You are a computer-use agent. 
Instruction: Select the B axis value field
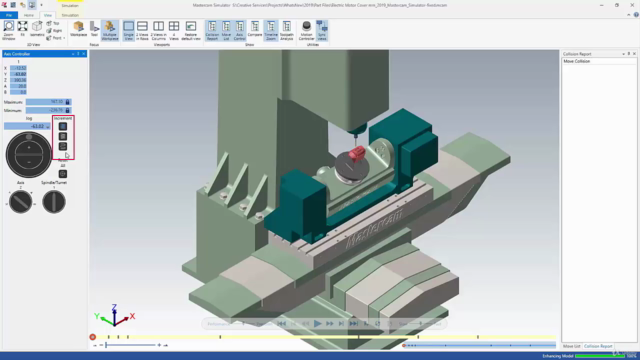pos(18,92)
